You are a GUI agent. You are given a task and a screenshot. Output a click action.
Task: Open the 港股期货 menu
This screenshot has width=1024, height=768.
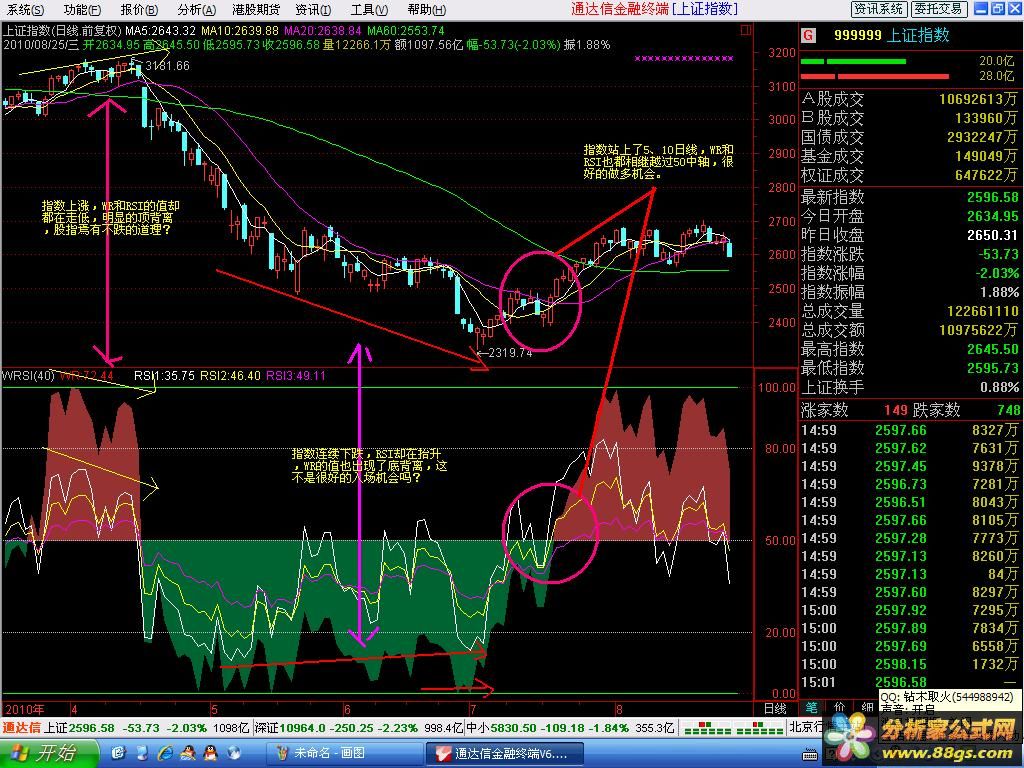click(256, 10)
